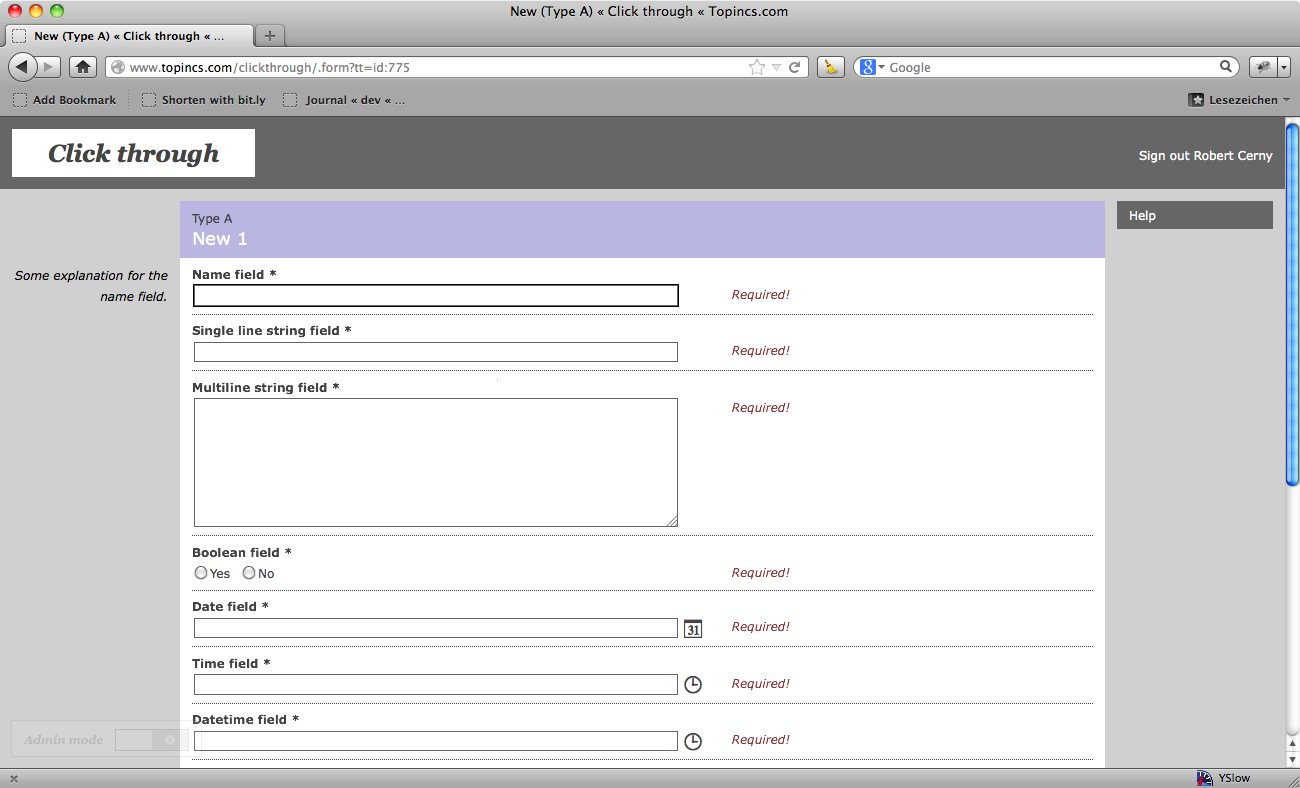Open the Date field calendar picker
Viewport: 1300px width, 788px height.
click(x=693, y=629)
